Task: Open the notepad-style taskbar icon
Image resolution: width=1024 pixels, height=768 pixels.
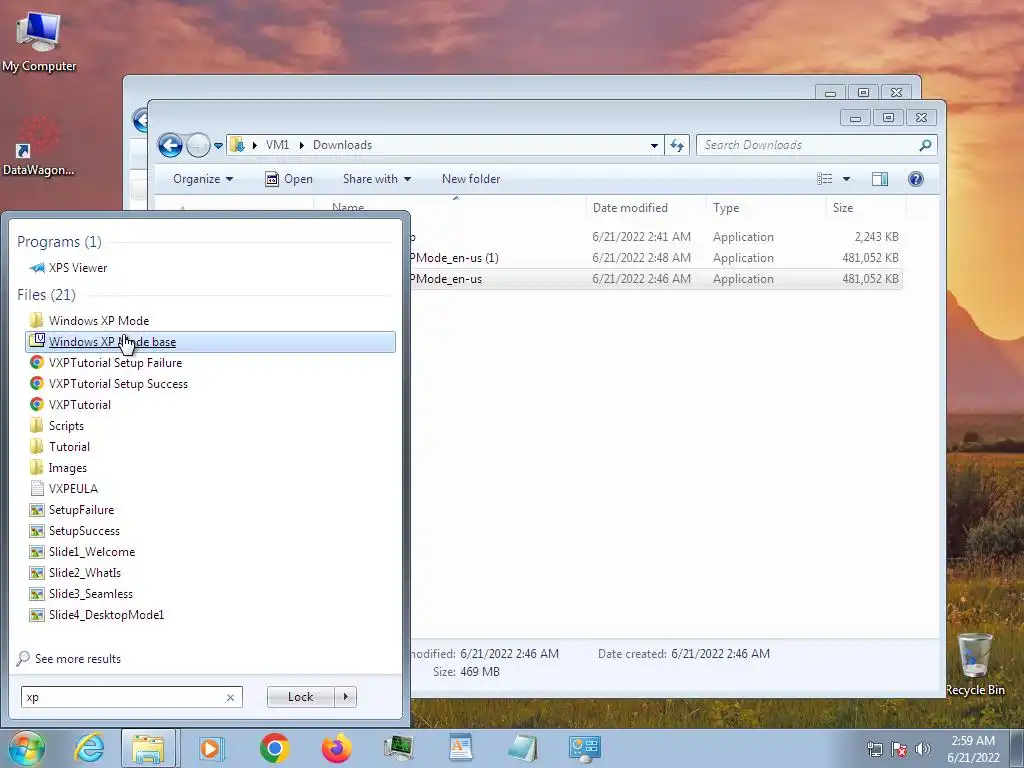Action: click(x=522, y=748)
